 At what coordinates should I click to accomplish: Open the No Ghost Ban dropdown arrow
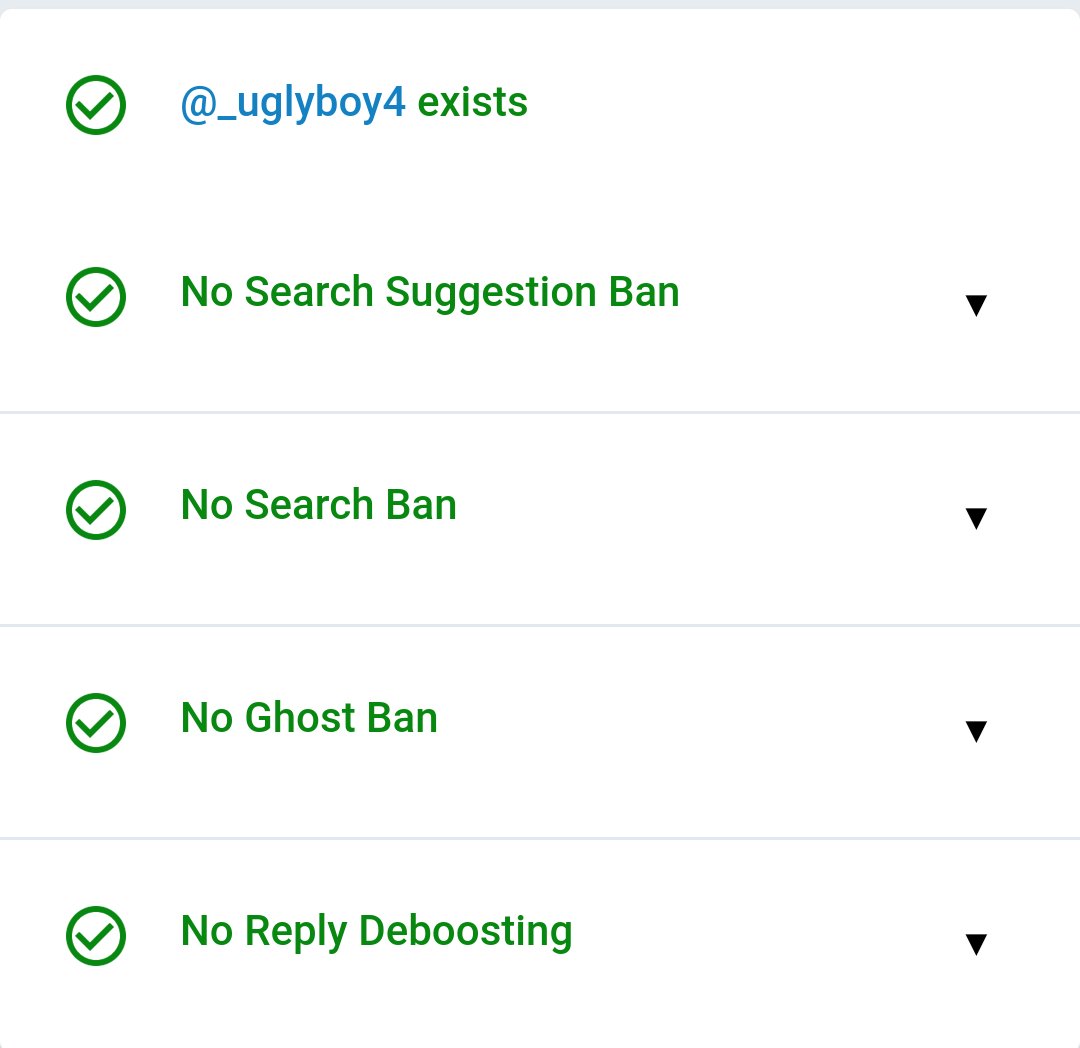click(x=976, y=731)
